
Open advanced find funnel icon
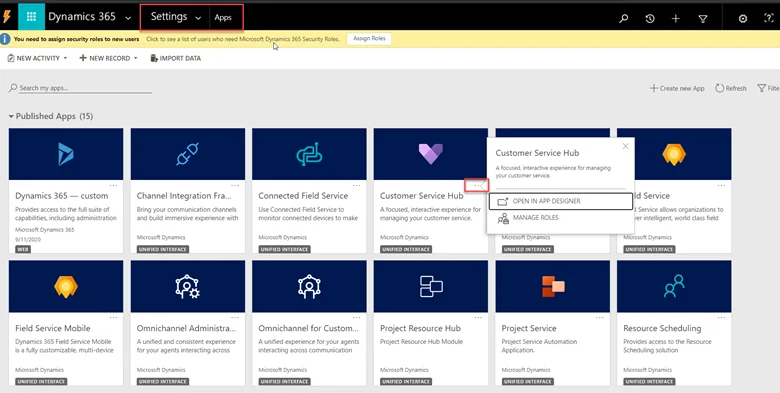click(x=703, y=18)
